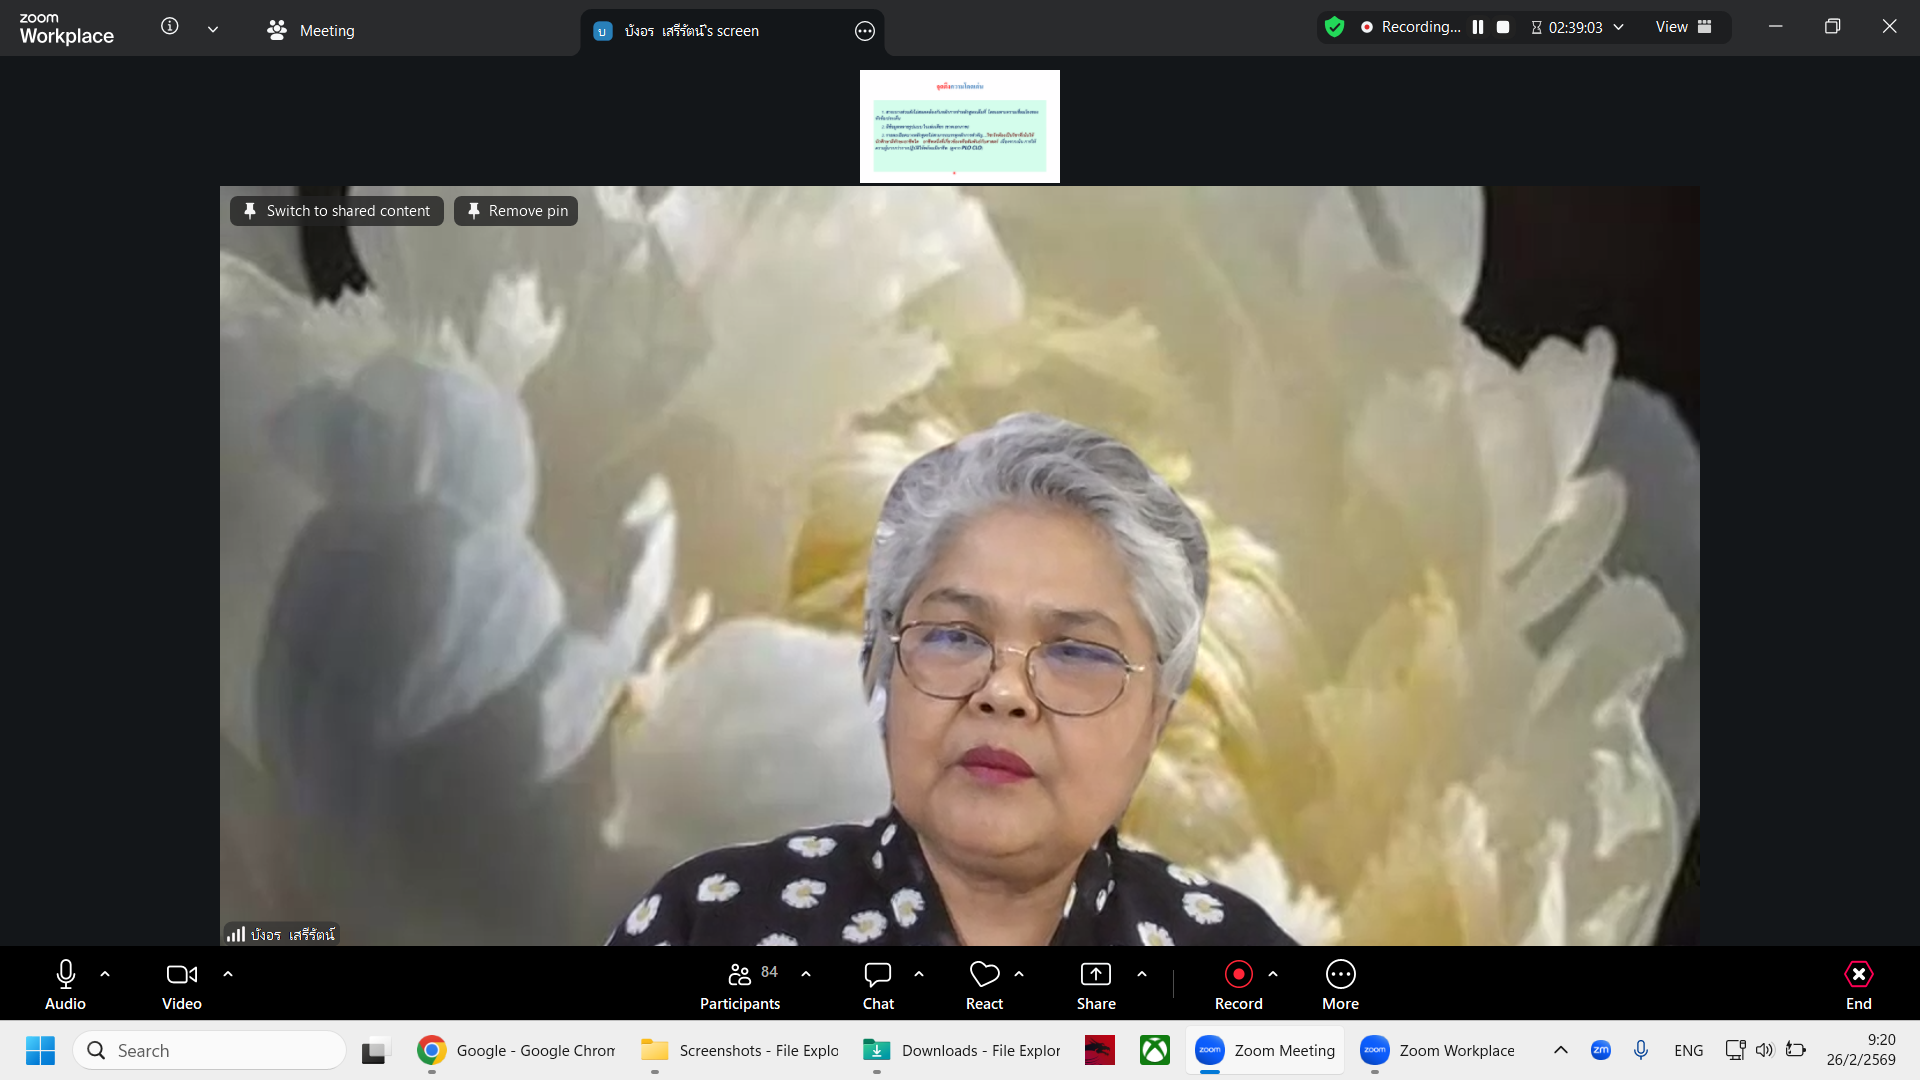1920x1080 pixels.
Task: Select the Meeting tab
Action: point(311,31)
